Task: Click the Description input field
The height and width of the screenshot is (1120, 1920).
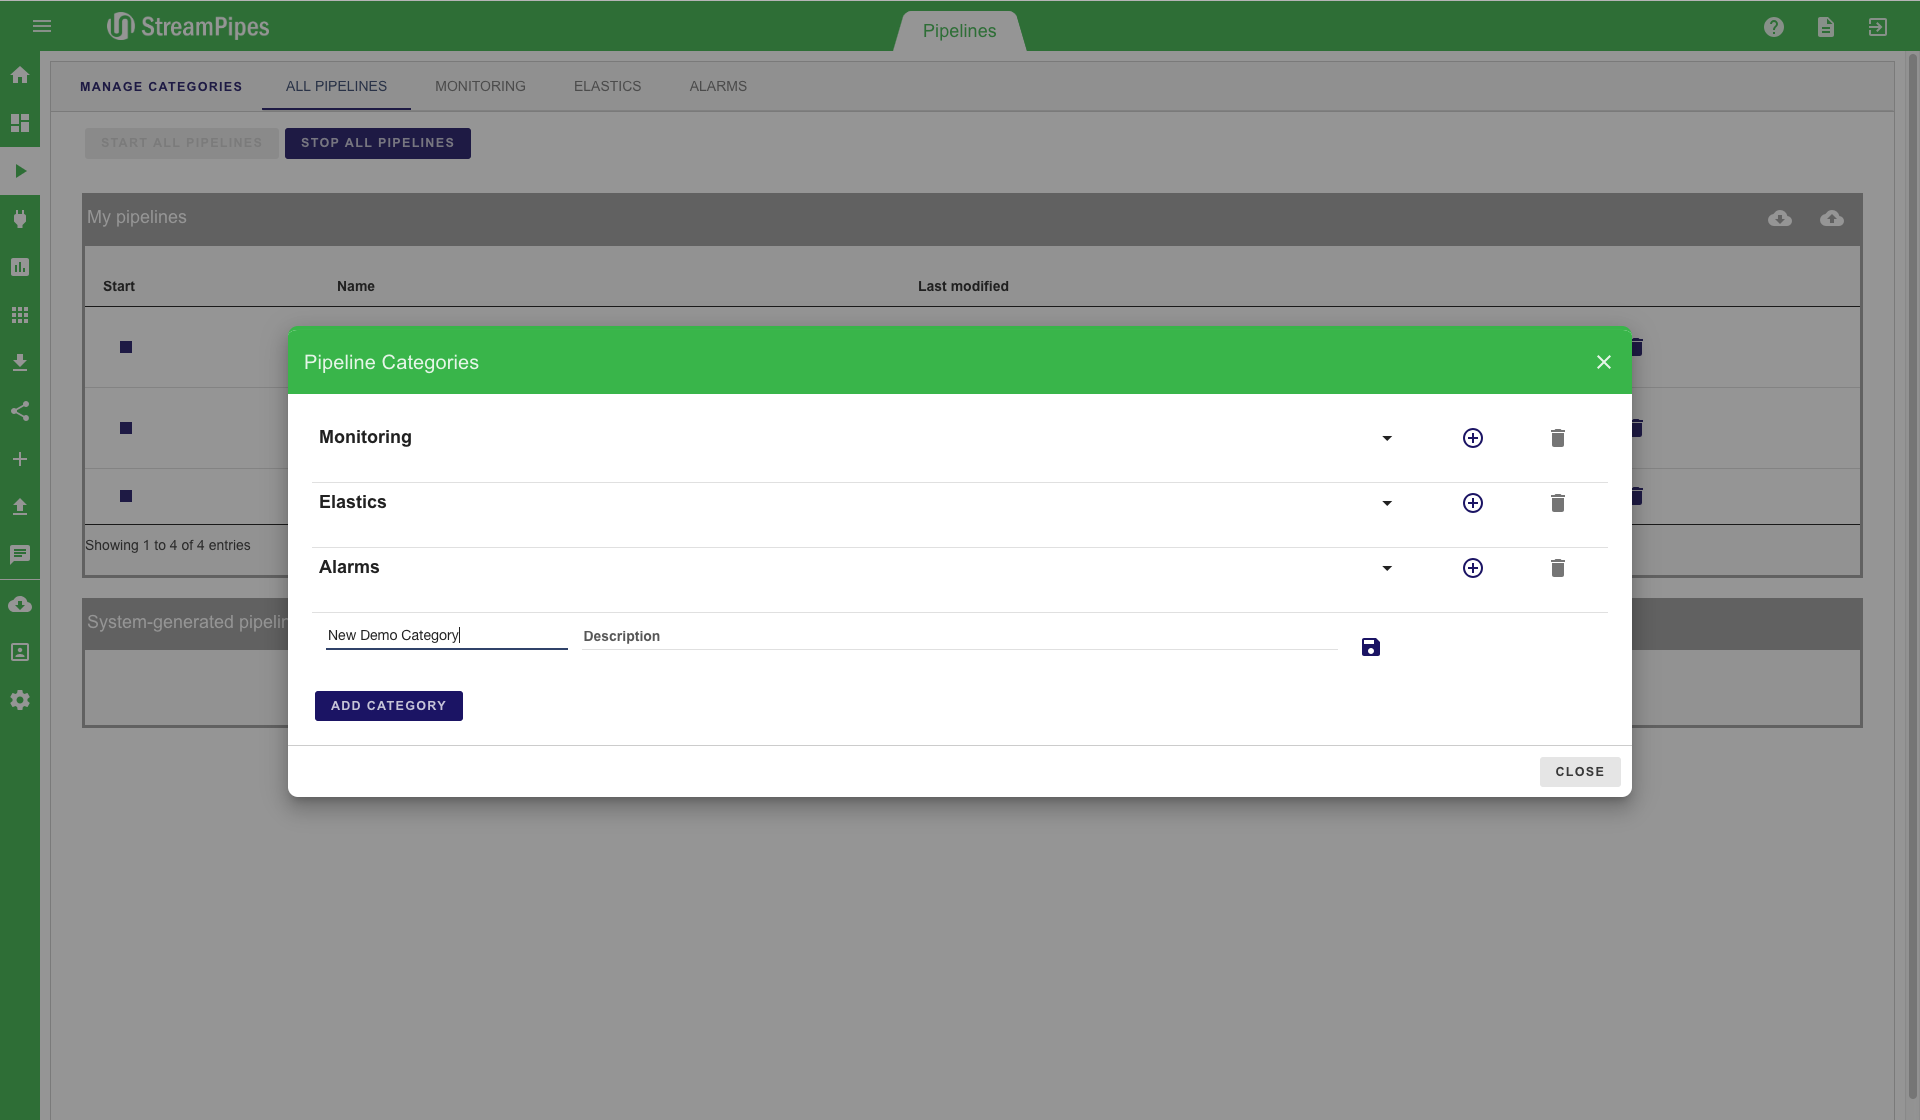Action: pos(958,636)
